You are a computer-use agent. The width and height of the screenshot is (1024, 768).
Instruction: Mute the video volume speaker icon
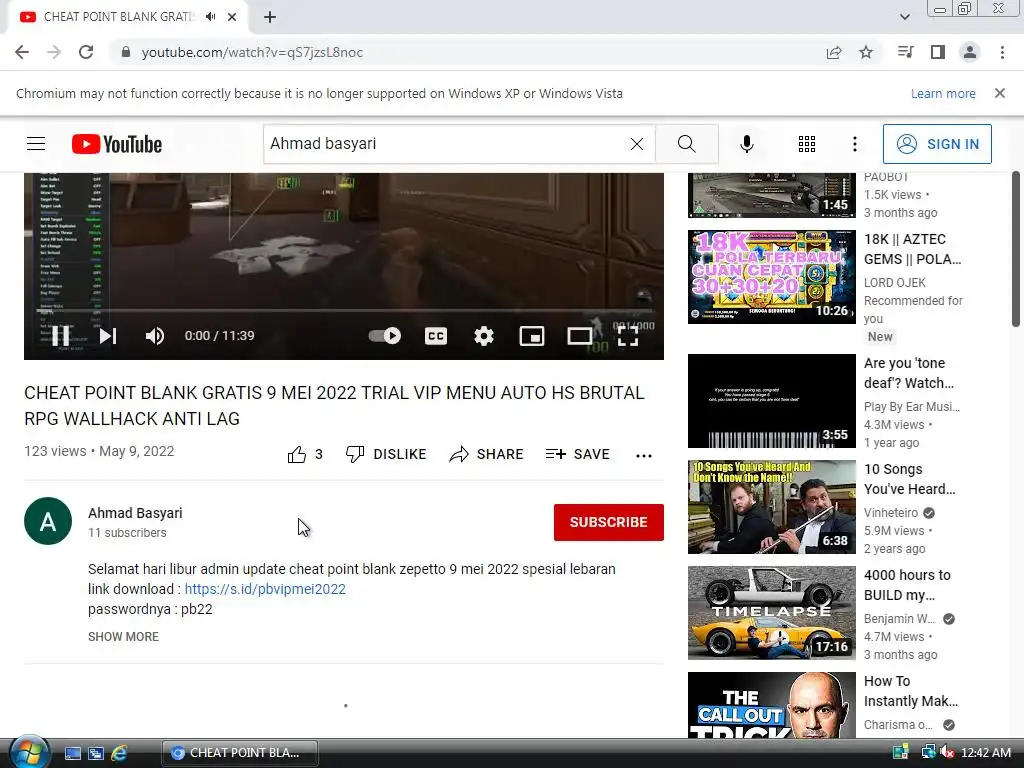tap(155, 336)
